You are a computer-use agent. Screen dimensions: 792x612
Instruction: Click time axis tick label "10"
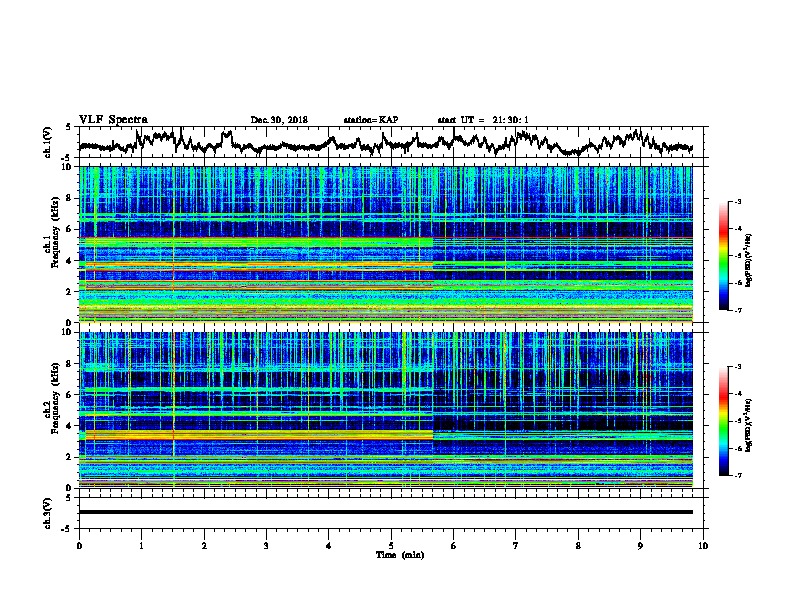coord(703,546)
